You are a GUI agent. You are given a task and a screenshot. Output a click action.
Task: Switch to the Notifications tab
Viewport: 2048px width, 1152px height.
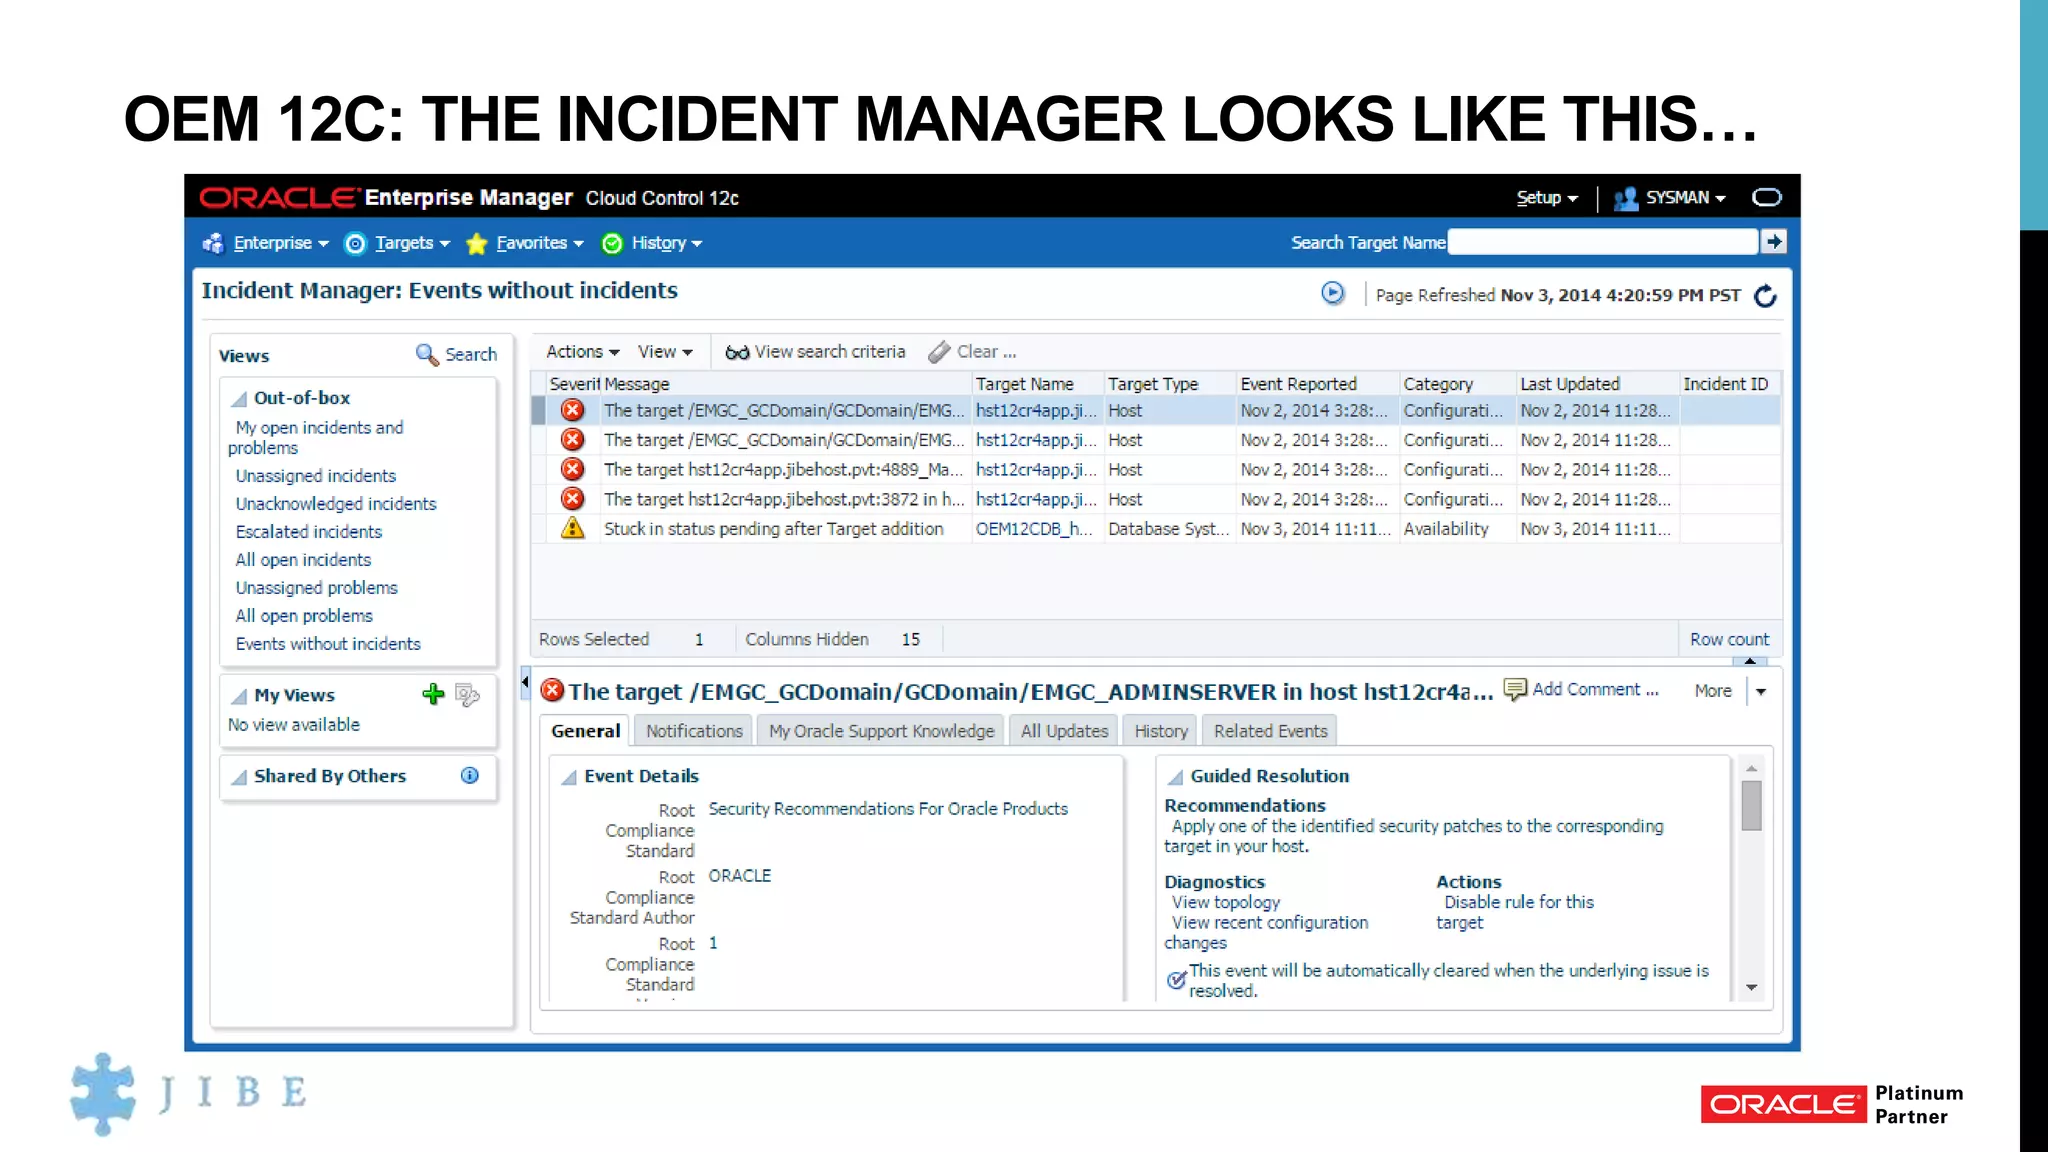[694, 731]
